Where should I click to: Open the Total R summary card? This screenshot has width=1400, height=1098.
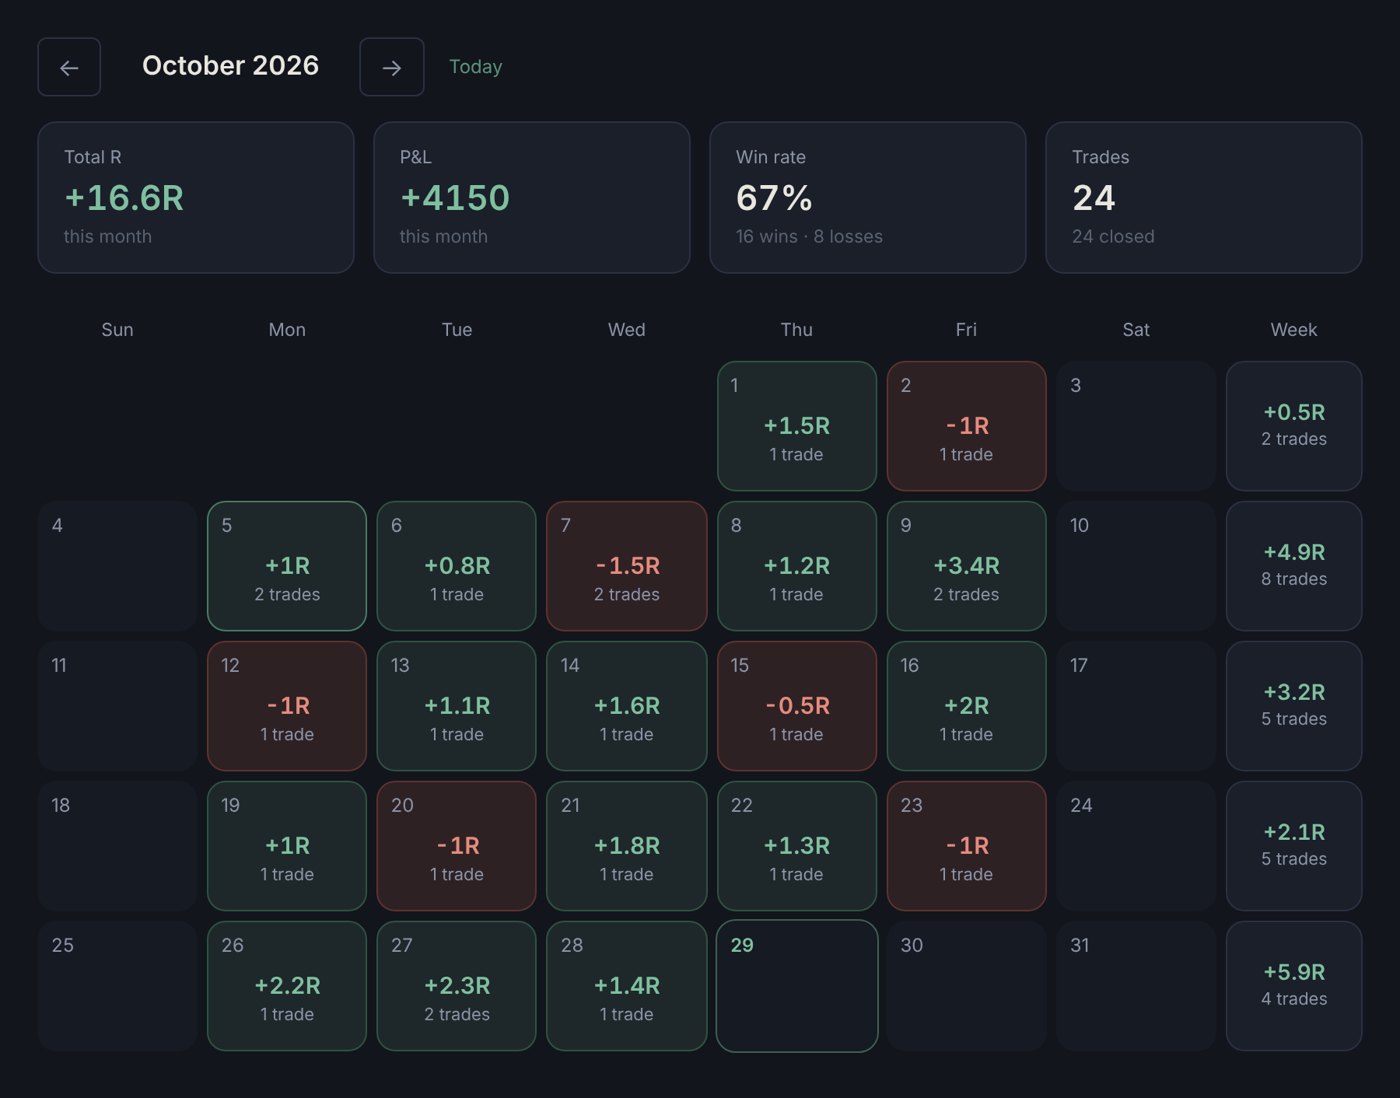196,198
